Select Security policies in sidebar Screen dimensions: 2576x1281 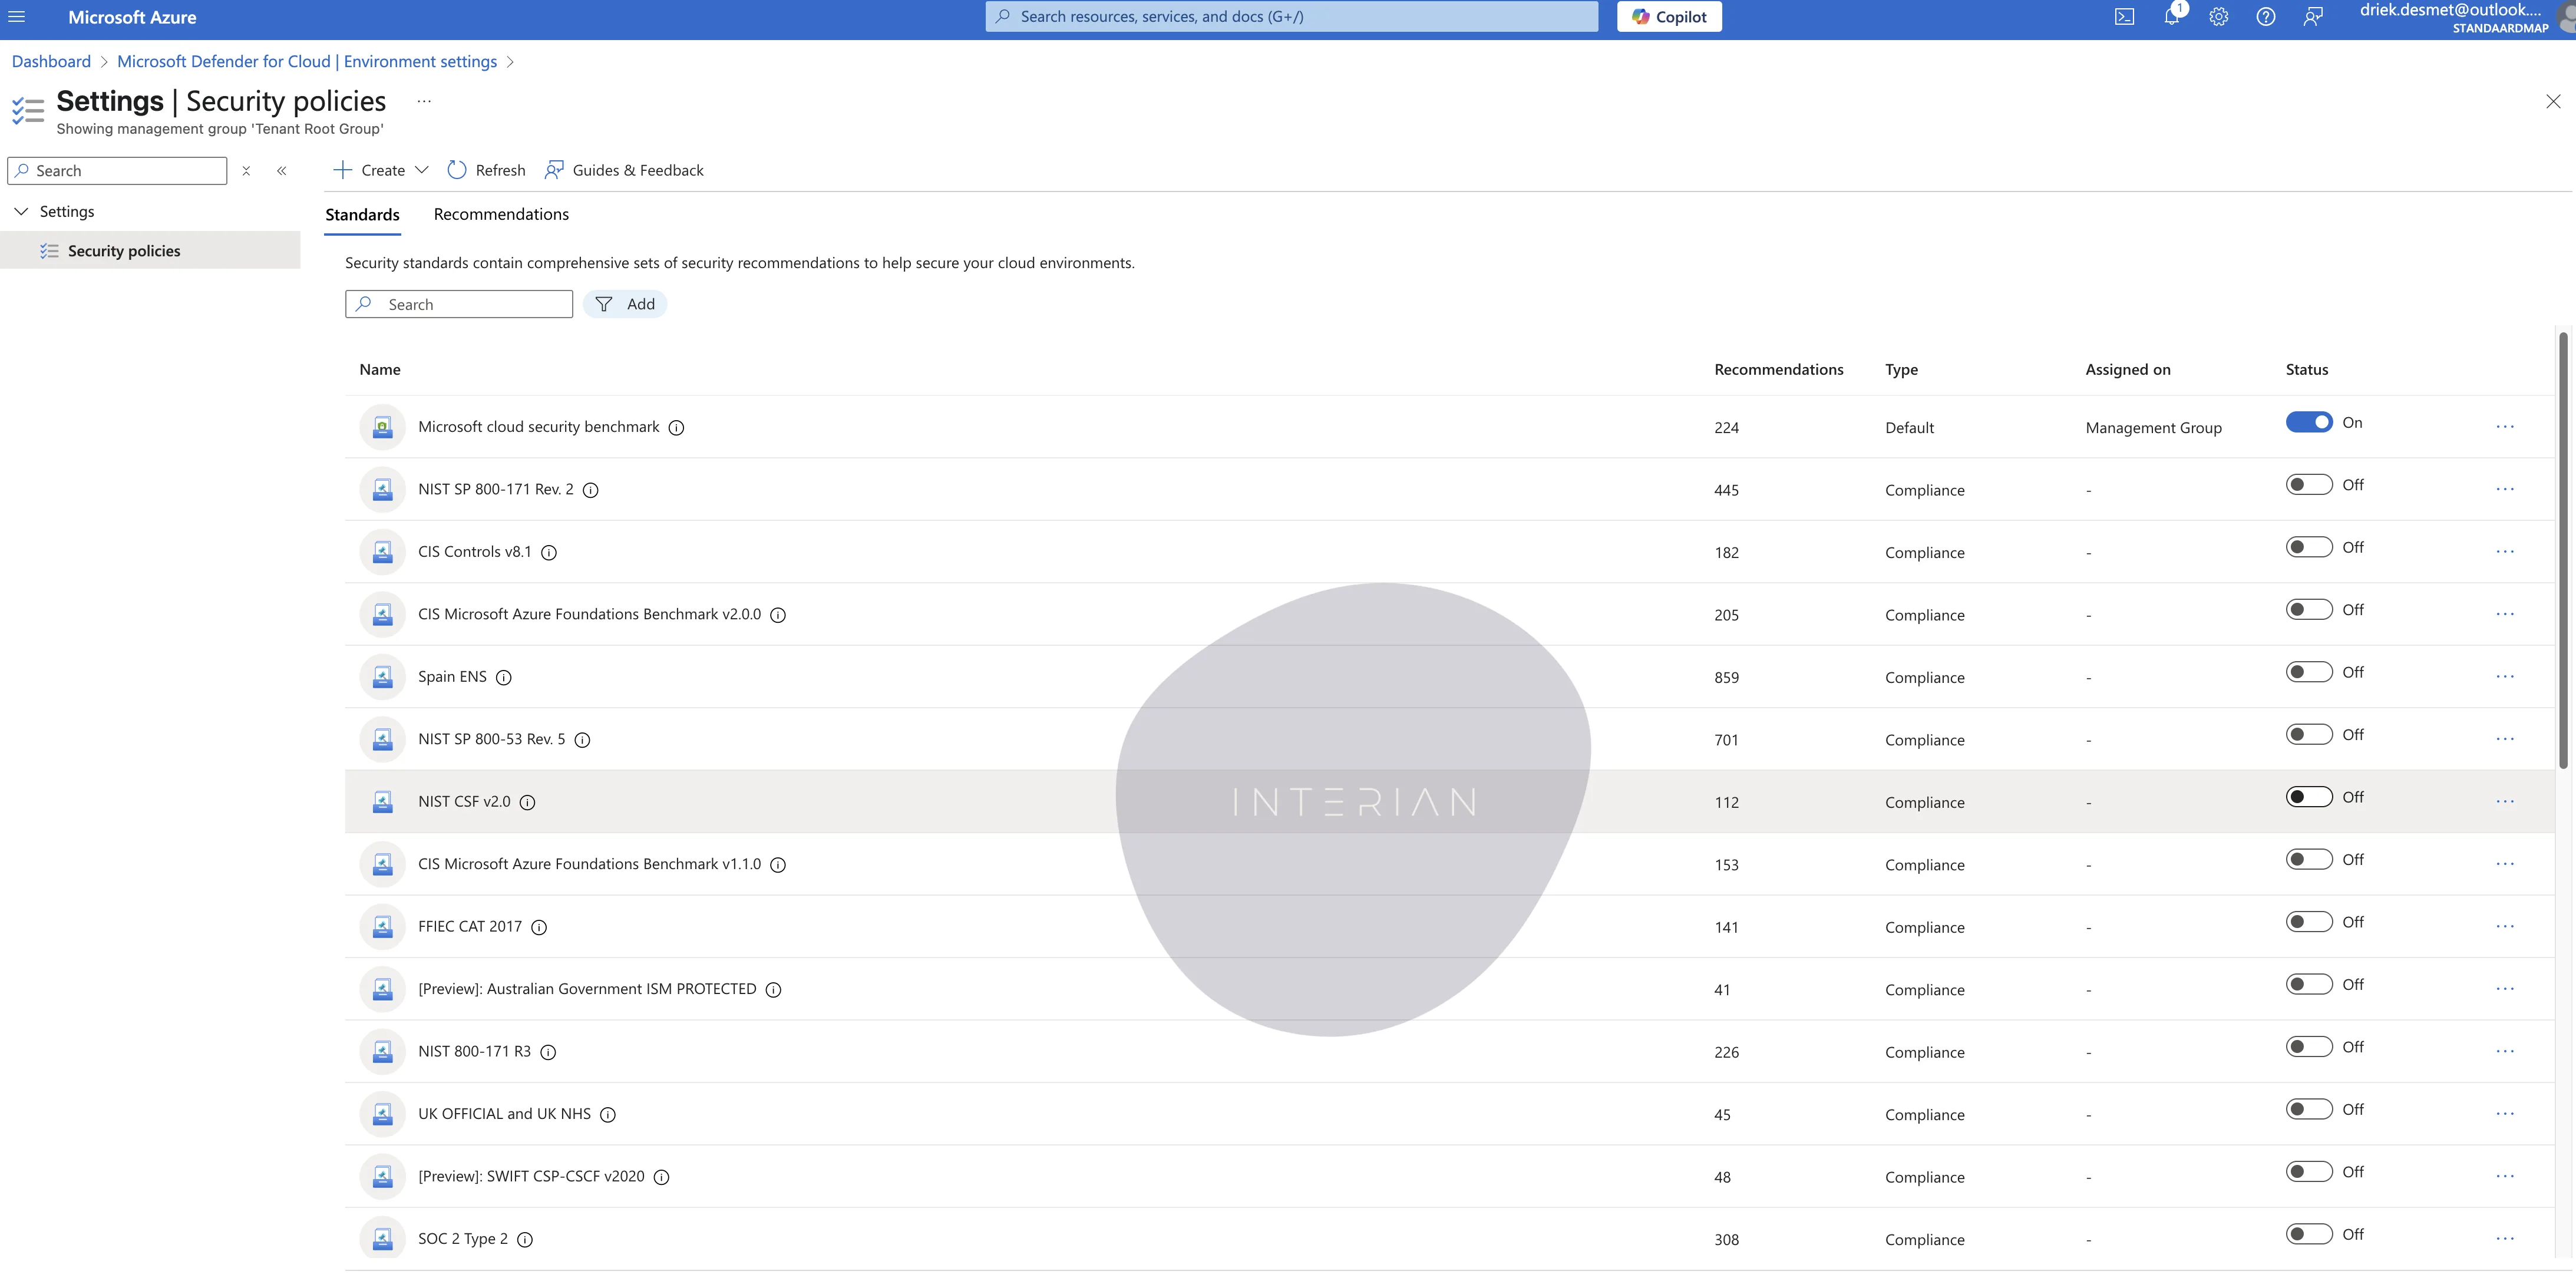pyautogui.click(x=124, y=251)
